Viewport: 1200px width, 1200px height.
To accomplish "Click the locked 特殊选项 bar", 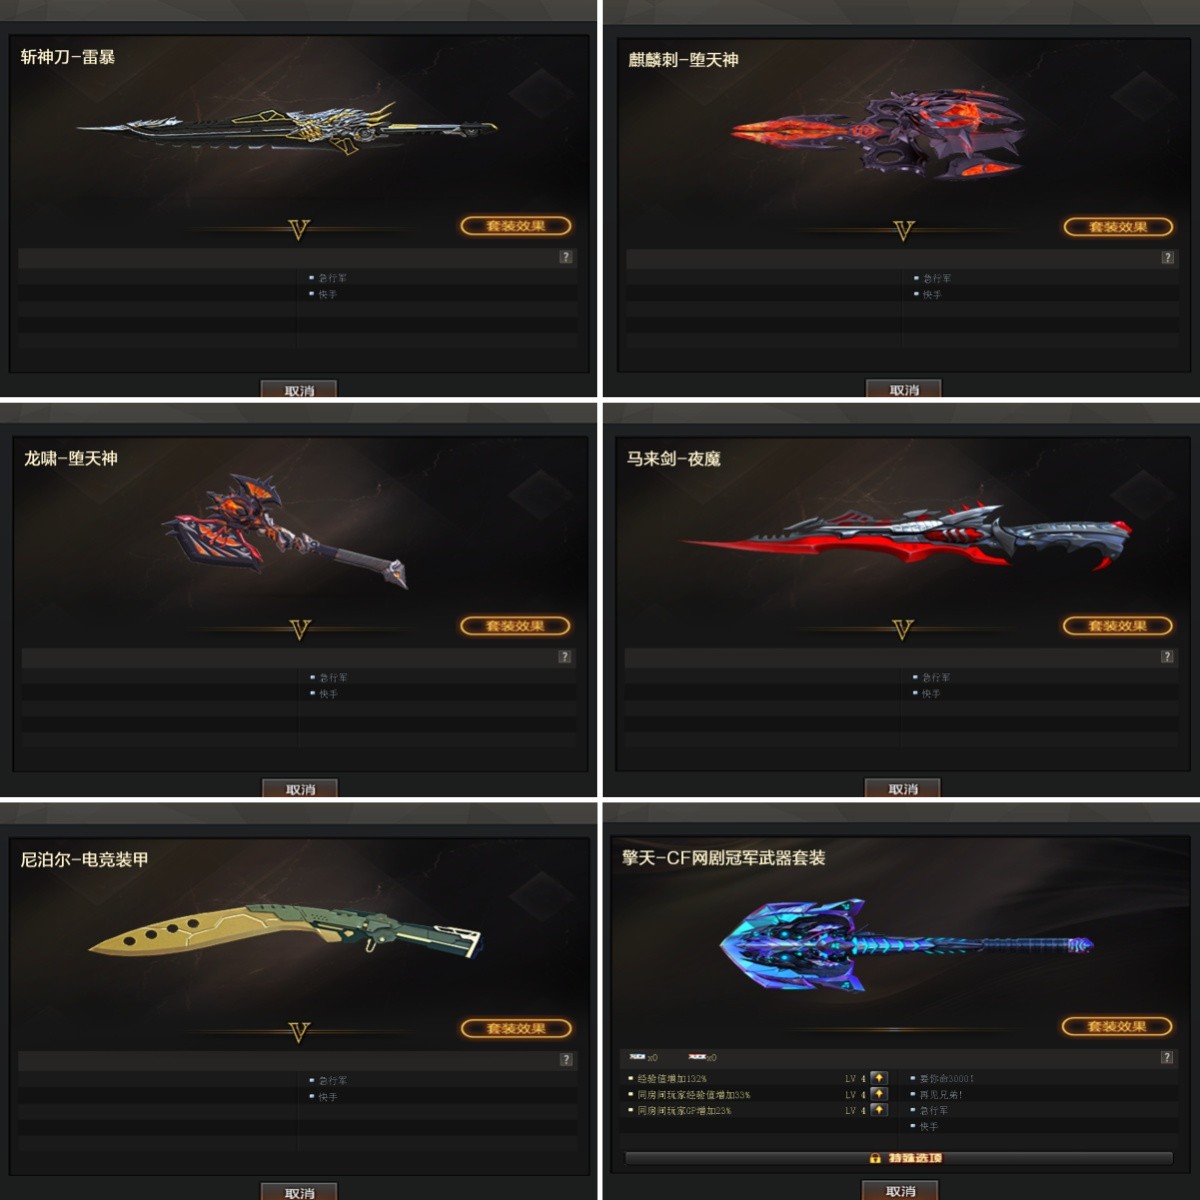I will [x=899, y=1158].
